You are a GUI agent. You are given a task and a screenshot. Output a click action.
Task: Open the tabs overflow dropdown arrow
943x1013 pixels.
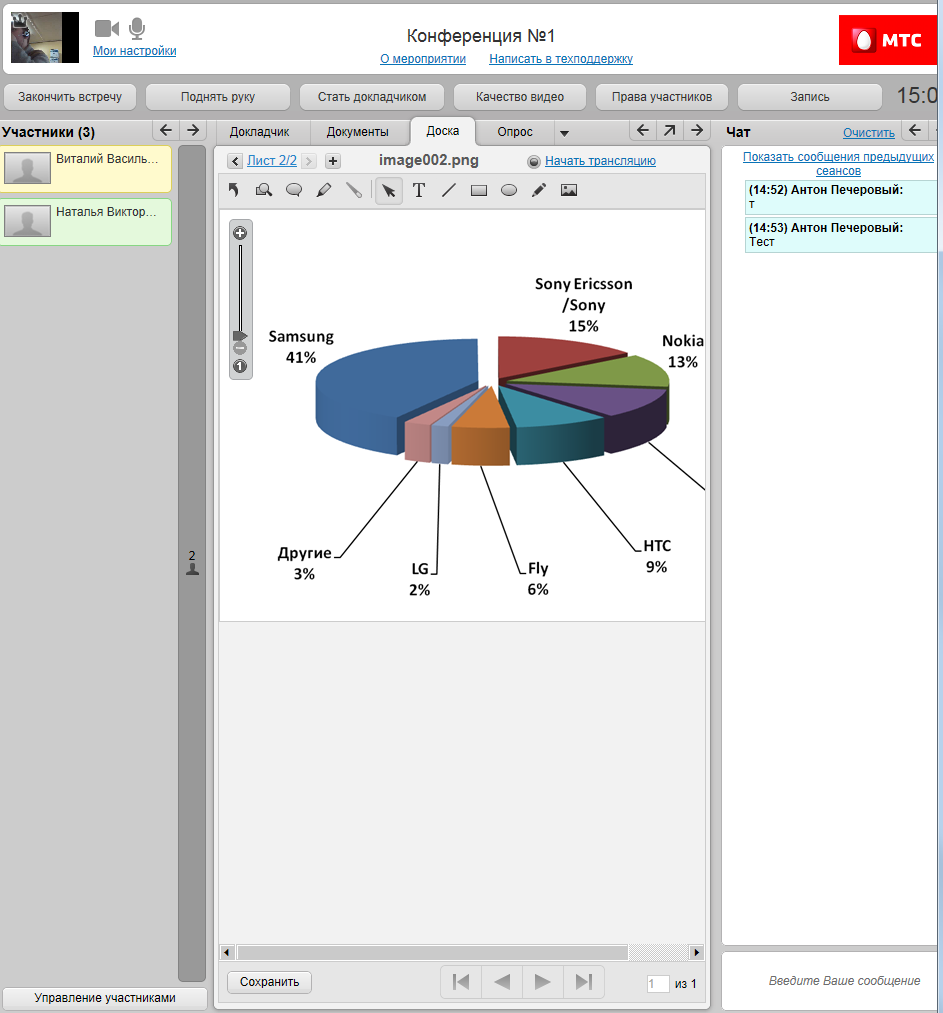point(564,133)
